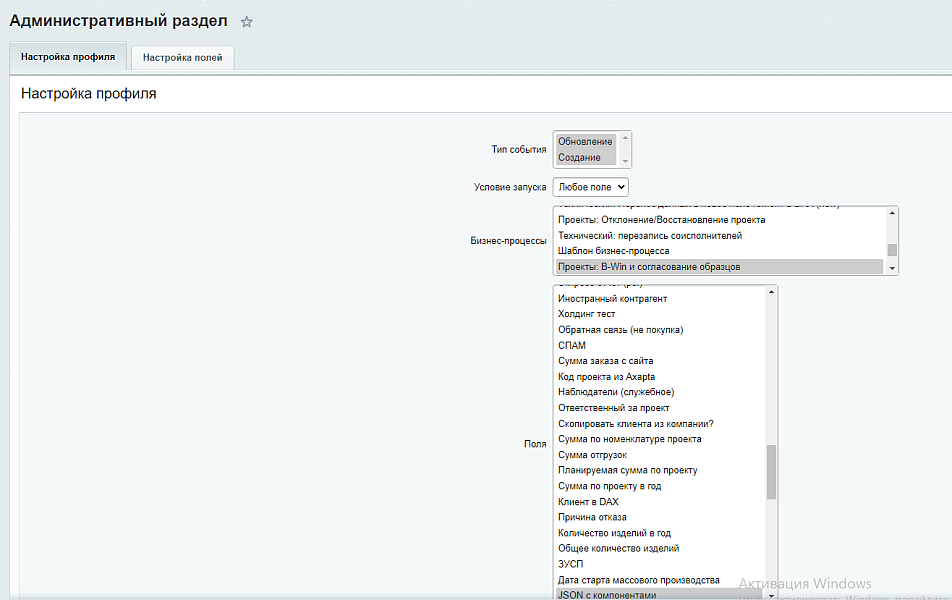Click the business processes list scrollbar thumb
Image resolution: width=952 pixels, height=600 pixels.
tap(892, 250)
